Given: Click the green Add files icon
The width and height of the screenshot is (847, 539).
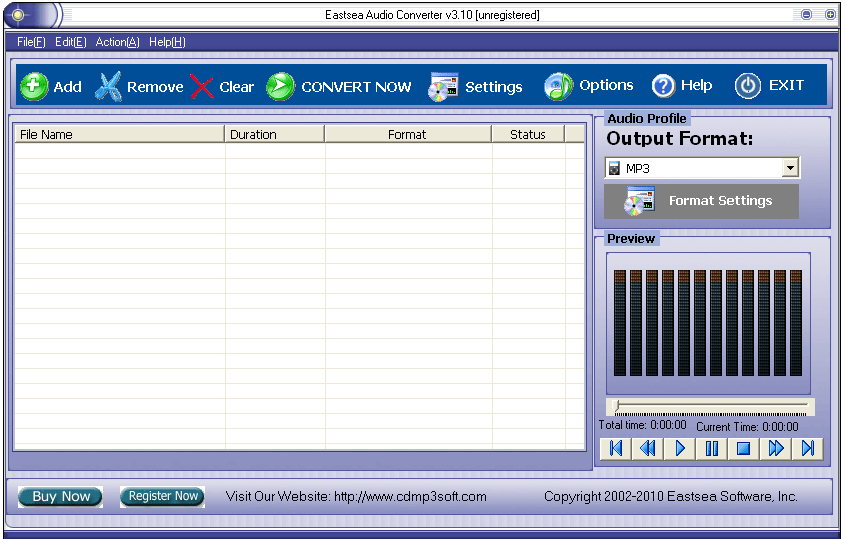Looking at the screenshot, I should pos(34,86).
